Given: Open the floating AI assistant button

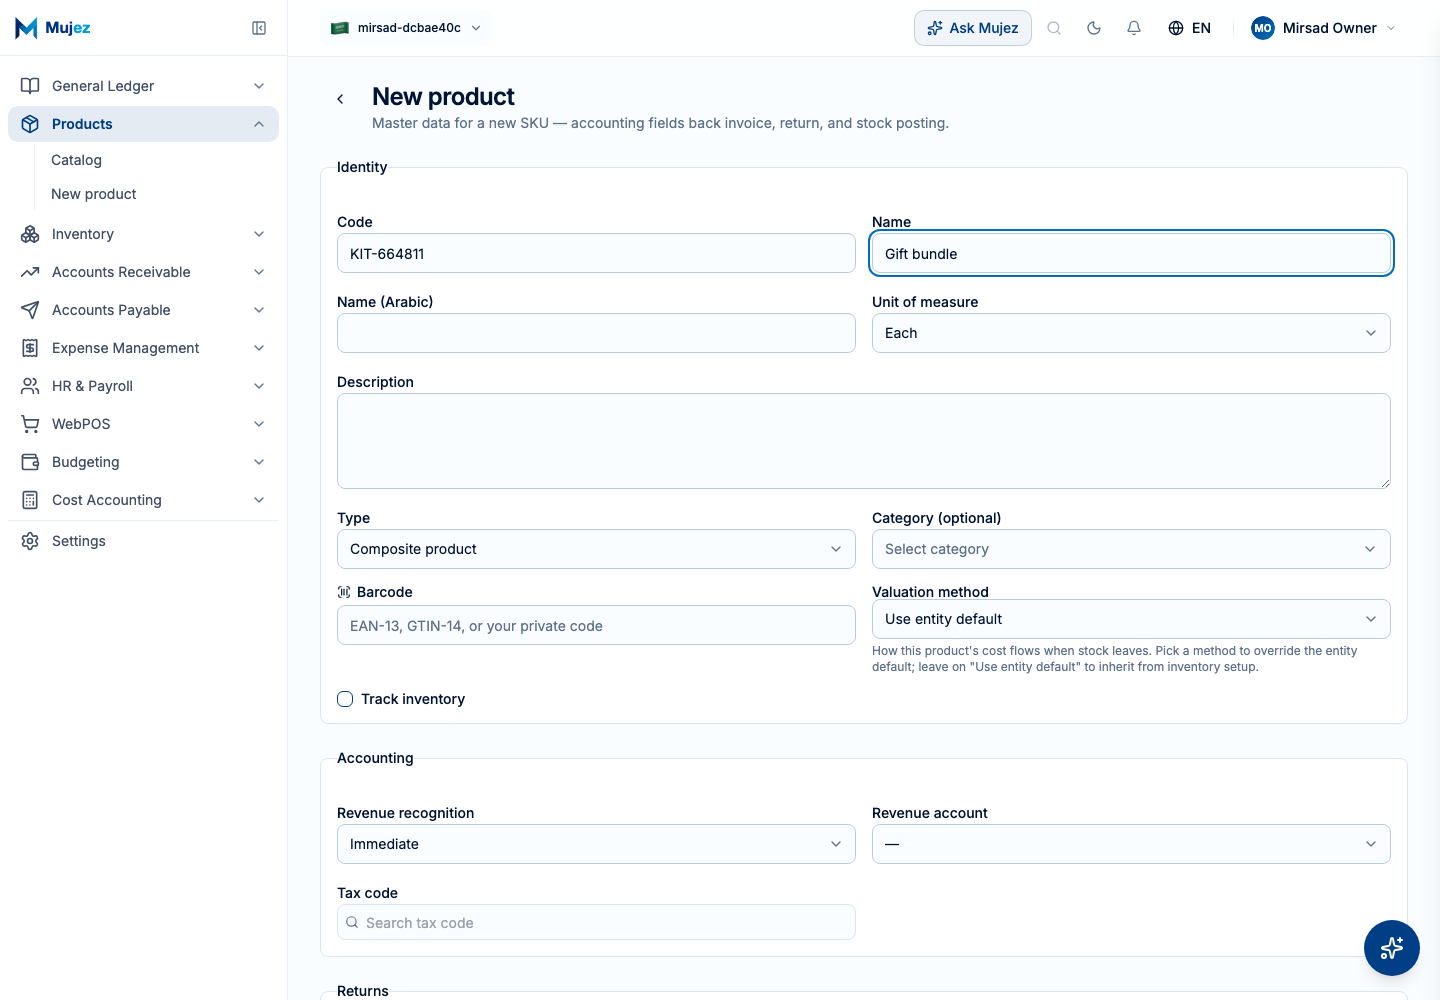Looking at the screenshot, I should pyautogui.click(x=1392, y=948).
